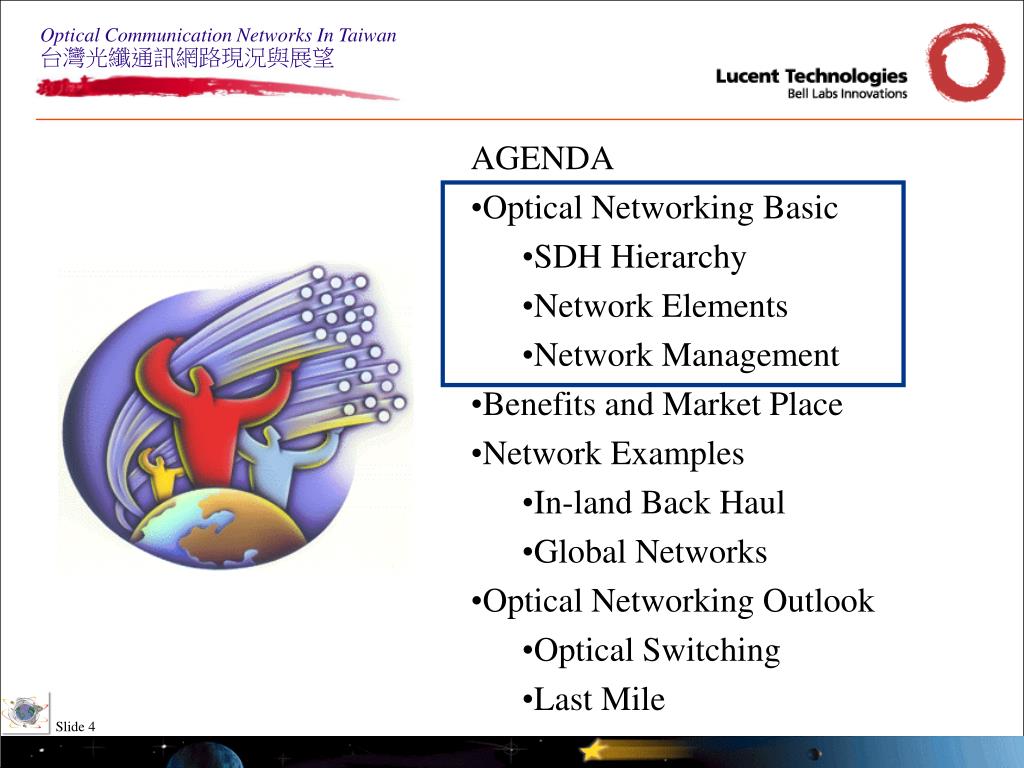Click the 'Bell Labs Innovations' tagline
1024x768 pixels.
(847, 94)
